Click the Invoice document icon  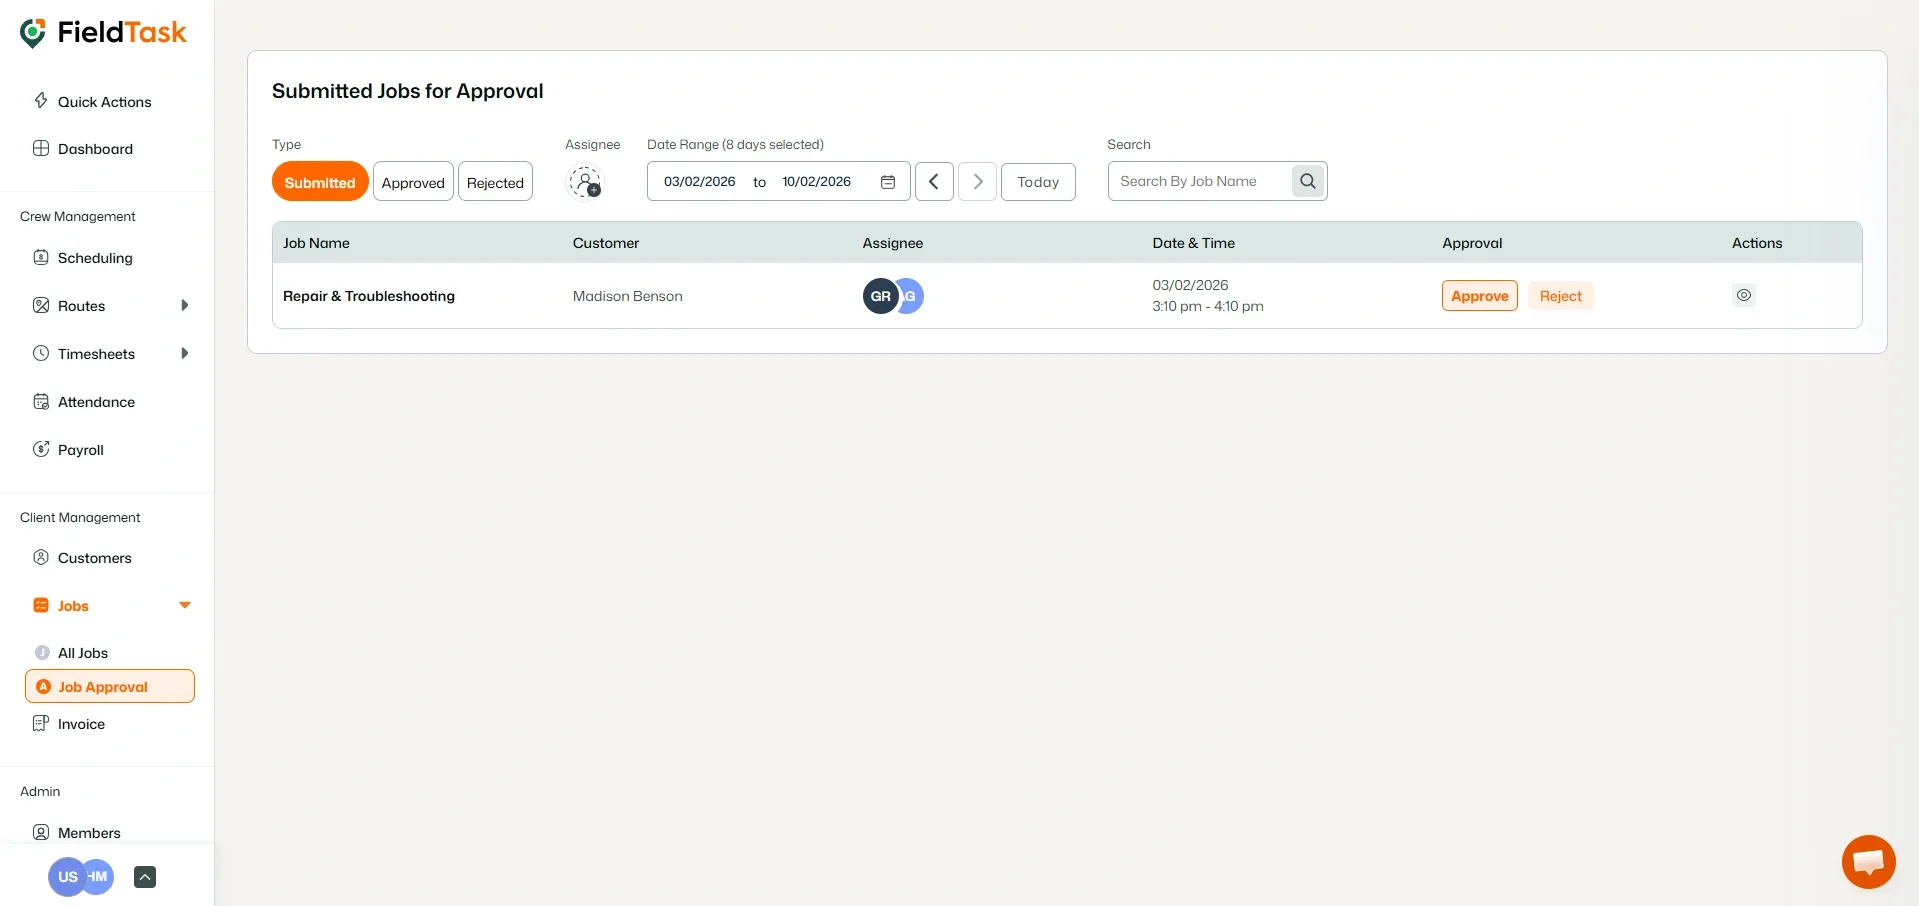click(x=41, y=724)
